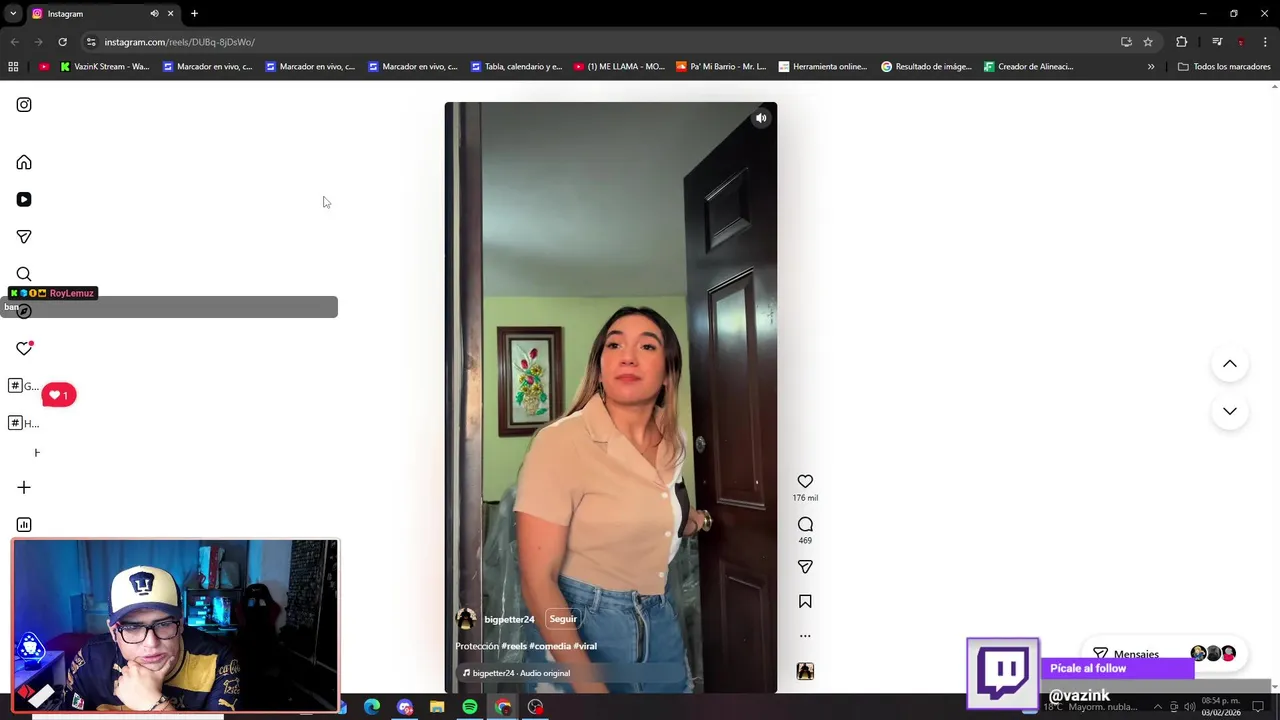Viewport: 1280px width, 720px height.
Task: Open the Windows notification center
Action: [x=1258, y=707]
